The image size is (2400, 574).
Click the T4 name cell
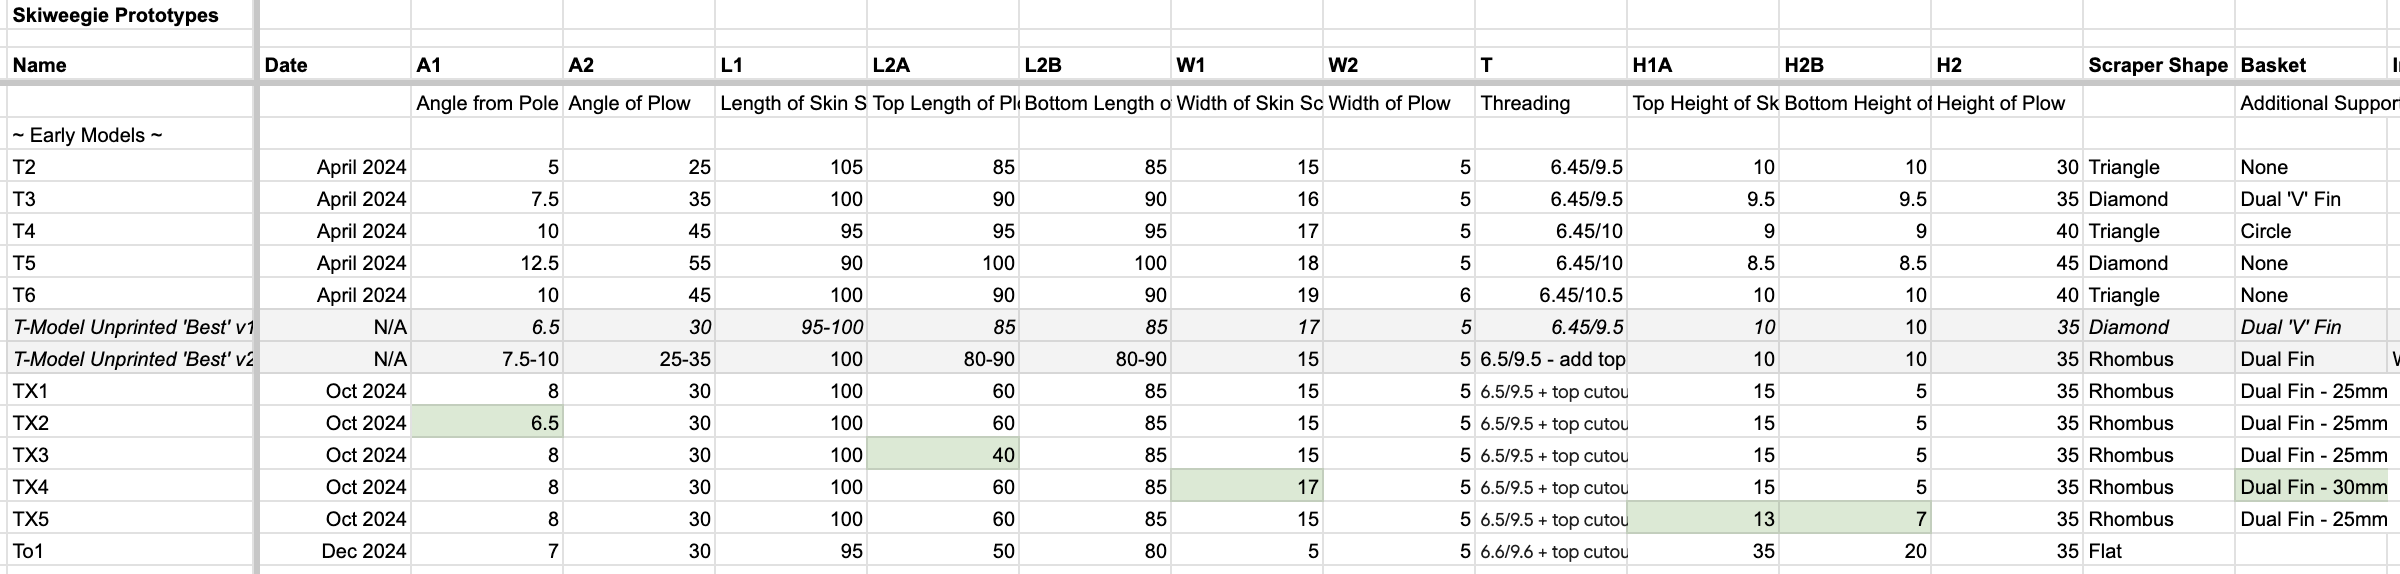coord(24,231)
